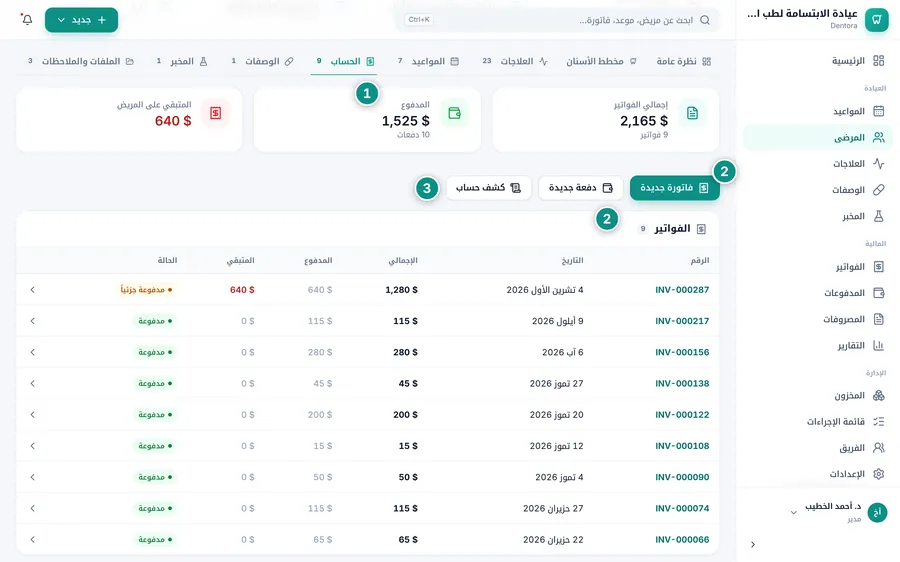
Task: Switch to مخطط الأسنان tab
Action: click(x=601, y=61)
